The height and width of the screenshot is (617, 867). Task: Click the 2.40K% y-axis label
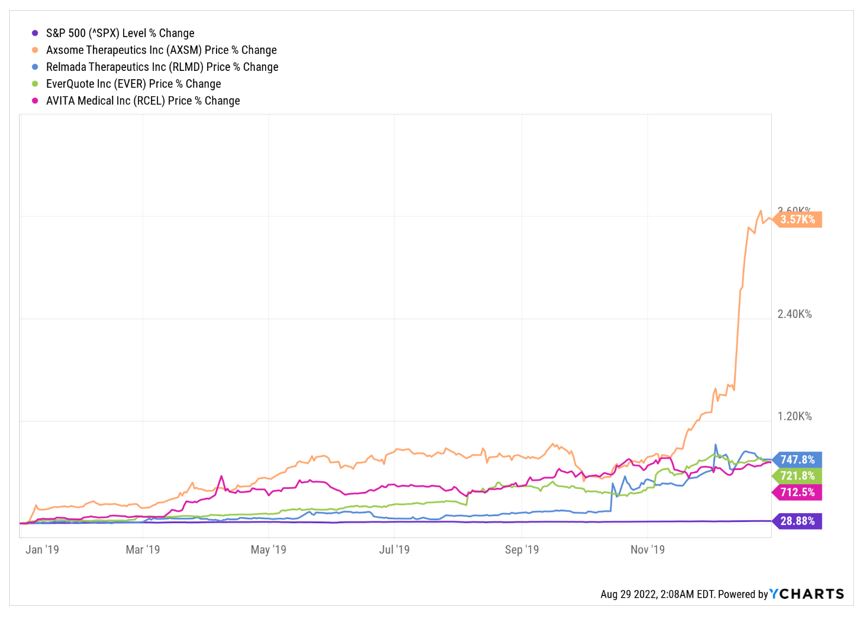795,314
